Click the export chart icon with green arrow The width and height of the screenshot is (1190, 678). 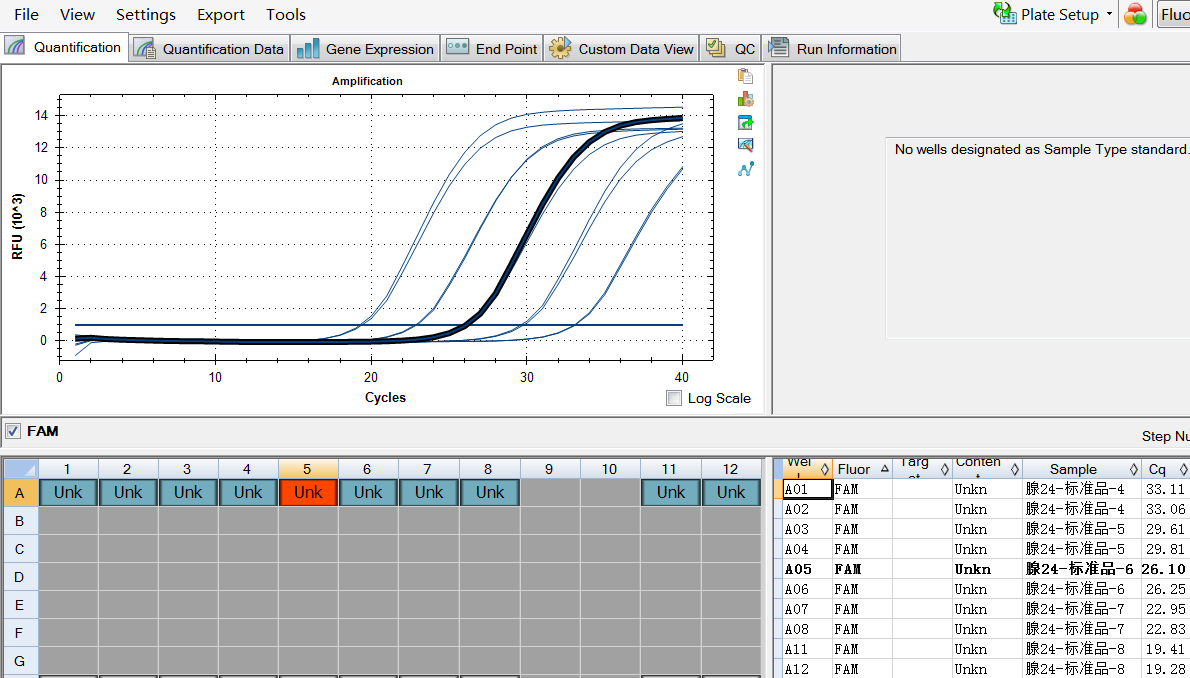pyautogui.click(x=745, y=122)
